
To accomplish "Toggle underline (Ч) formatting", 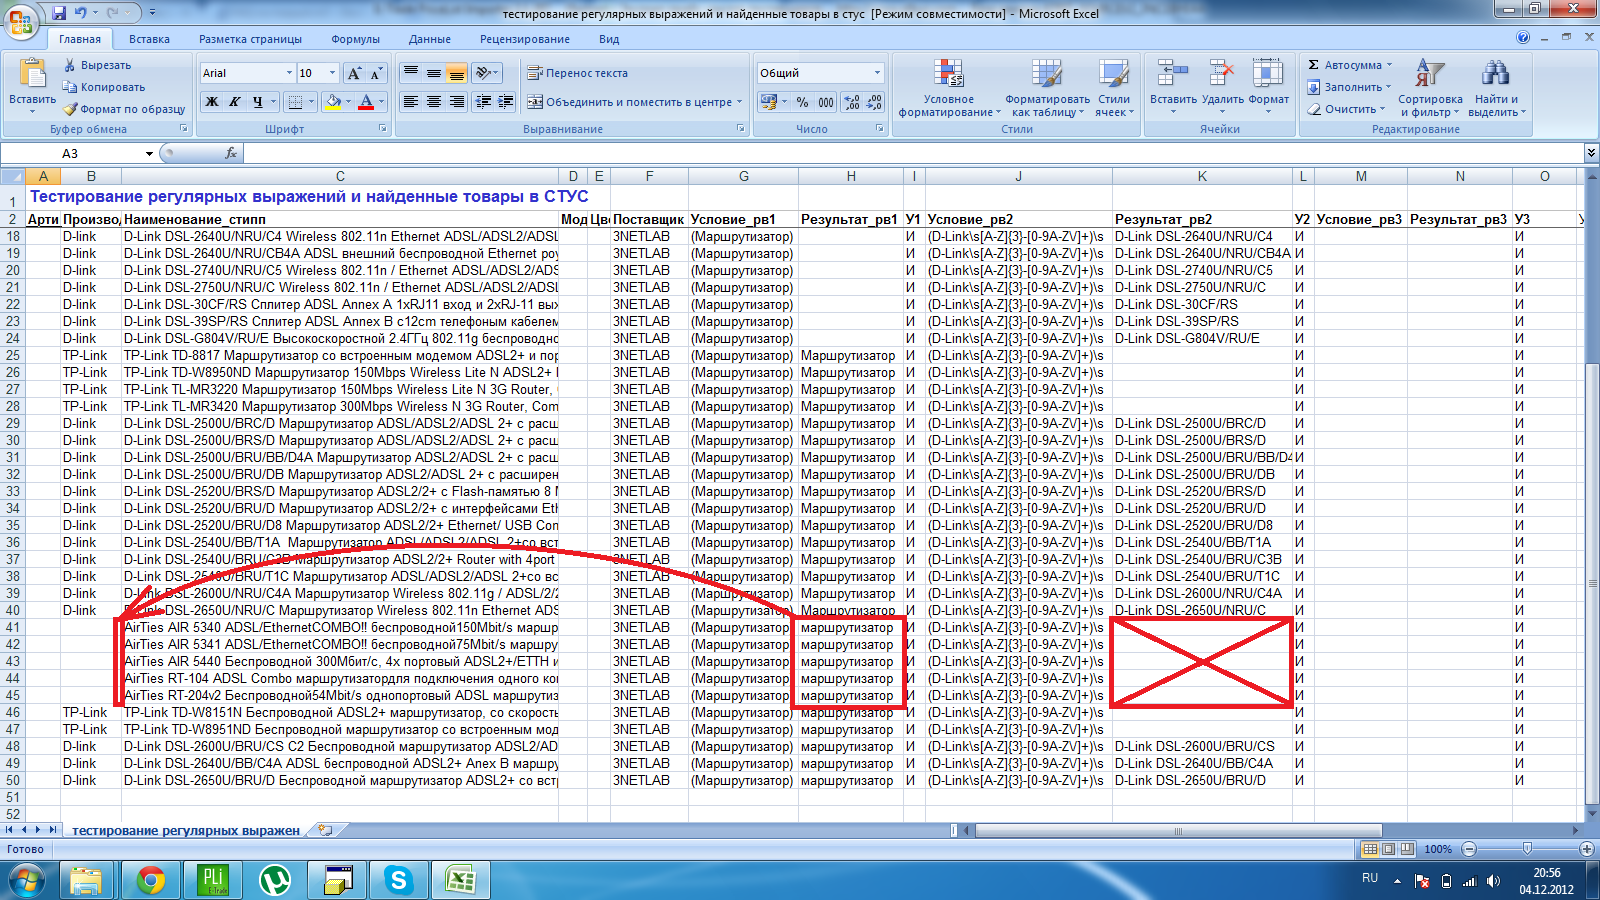I will pos(257,102).
